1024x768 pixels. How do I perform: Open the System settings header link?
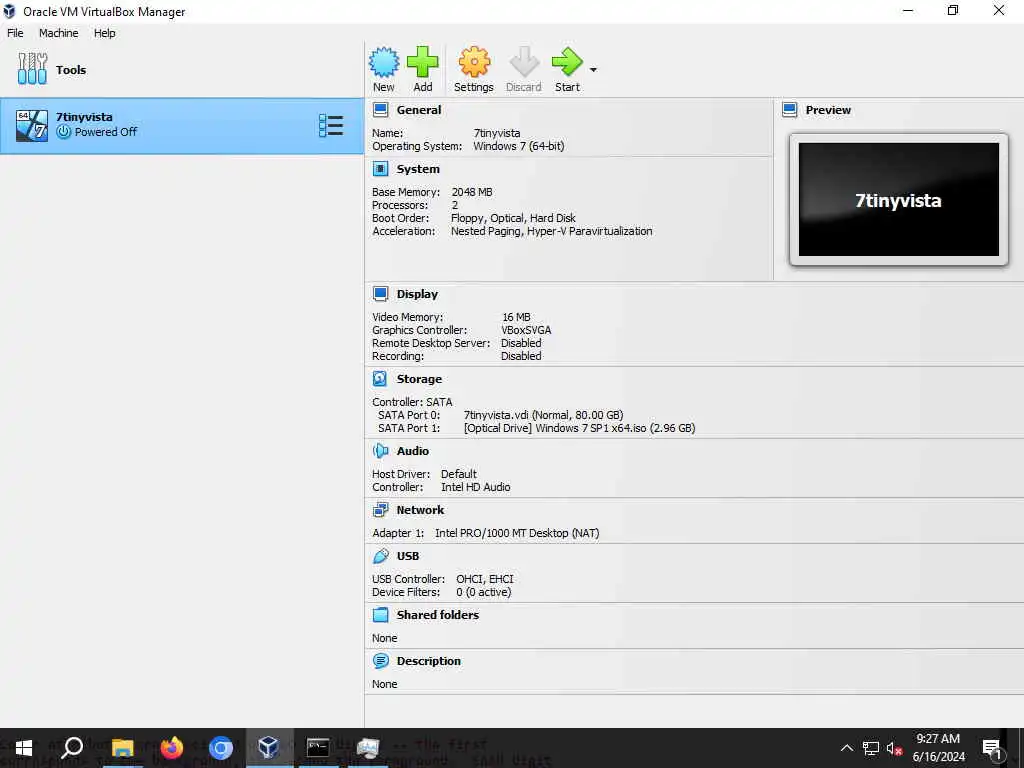(418, 169)
